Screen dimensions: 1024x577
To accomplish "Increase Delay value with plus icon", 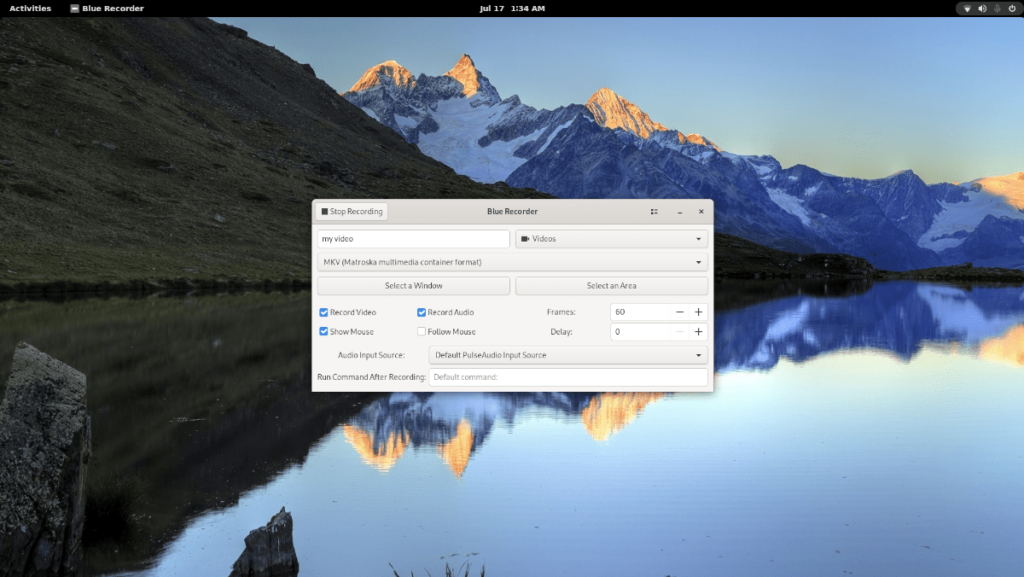I will [699, 332].
